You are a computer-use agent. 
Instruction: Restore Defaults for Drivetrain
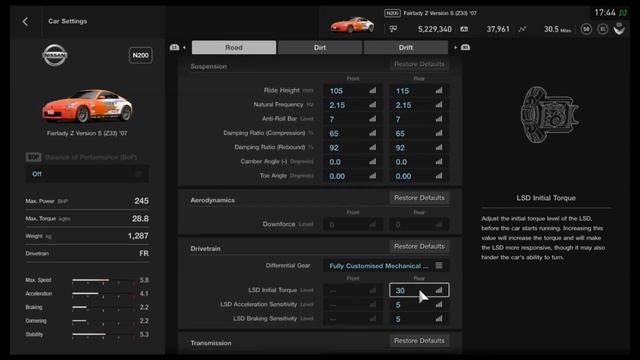point(419,247)
